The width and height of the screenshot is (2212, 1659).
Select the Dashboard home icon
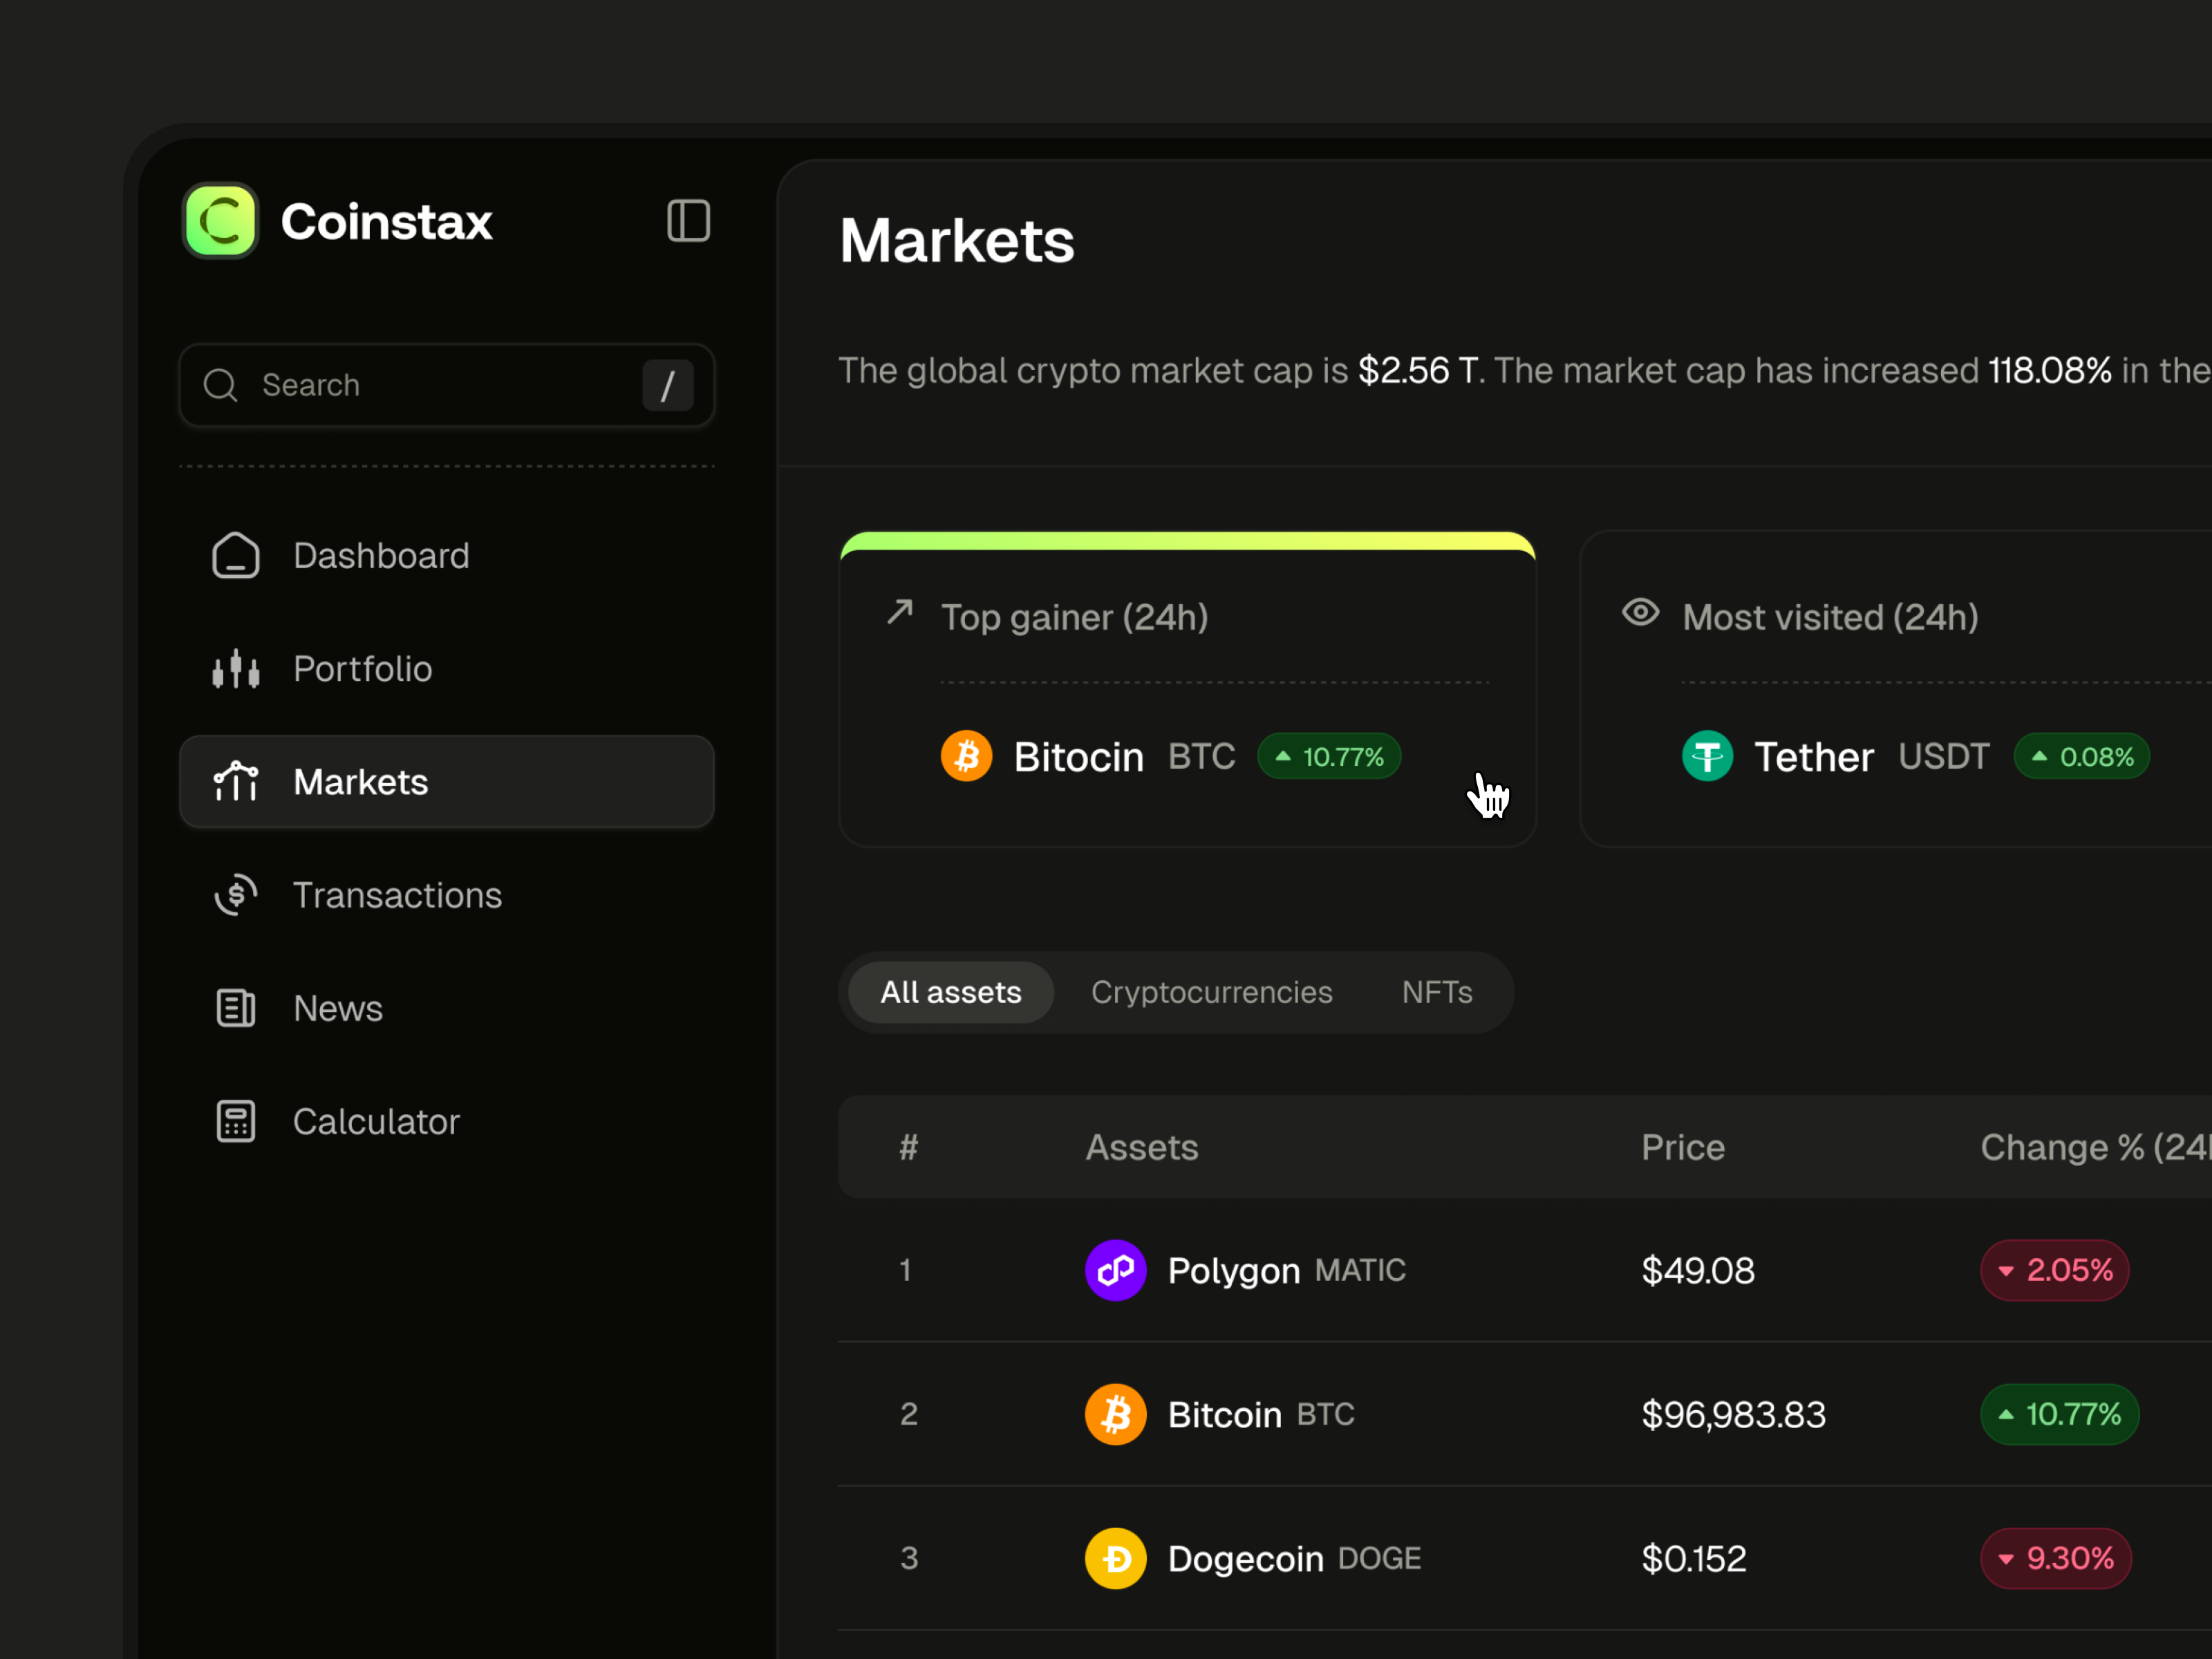point(236,555)
